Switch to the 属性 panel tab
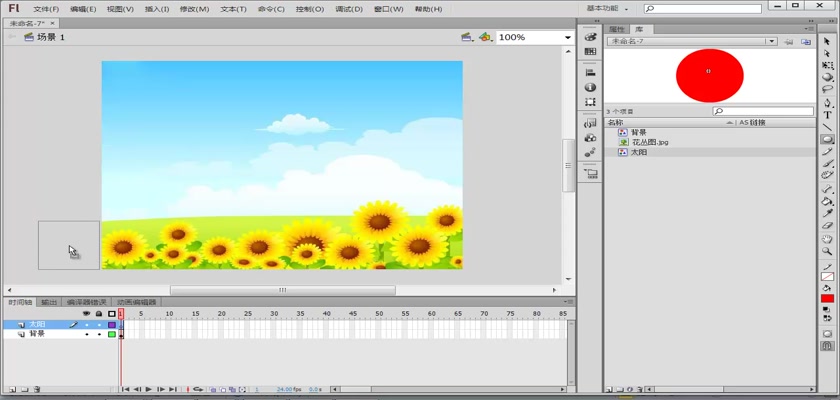 617,30
